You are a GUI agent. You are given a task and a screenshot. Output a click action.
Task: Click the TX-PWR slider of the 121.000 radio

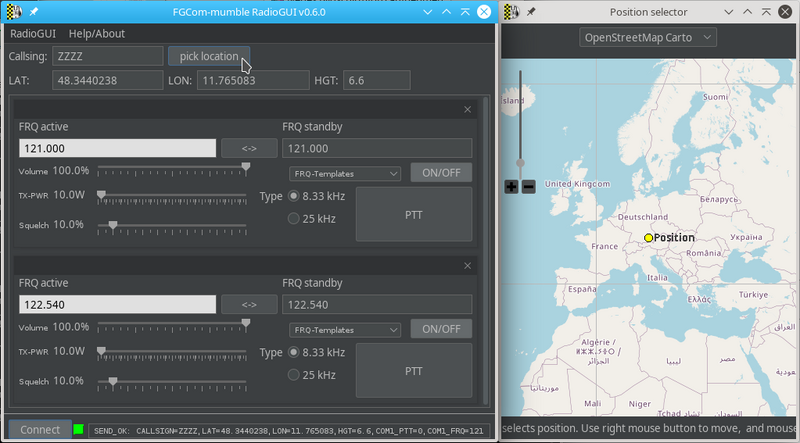[x=172, y=198]
